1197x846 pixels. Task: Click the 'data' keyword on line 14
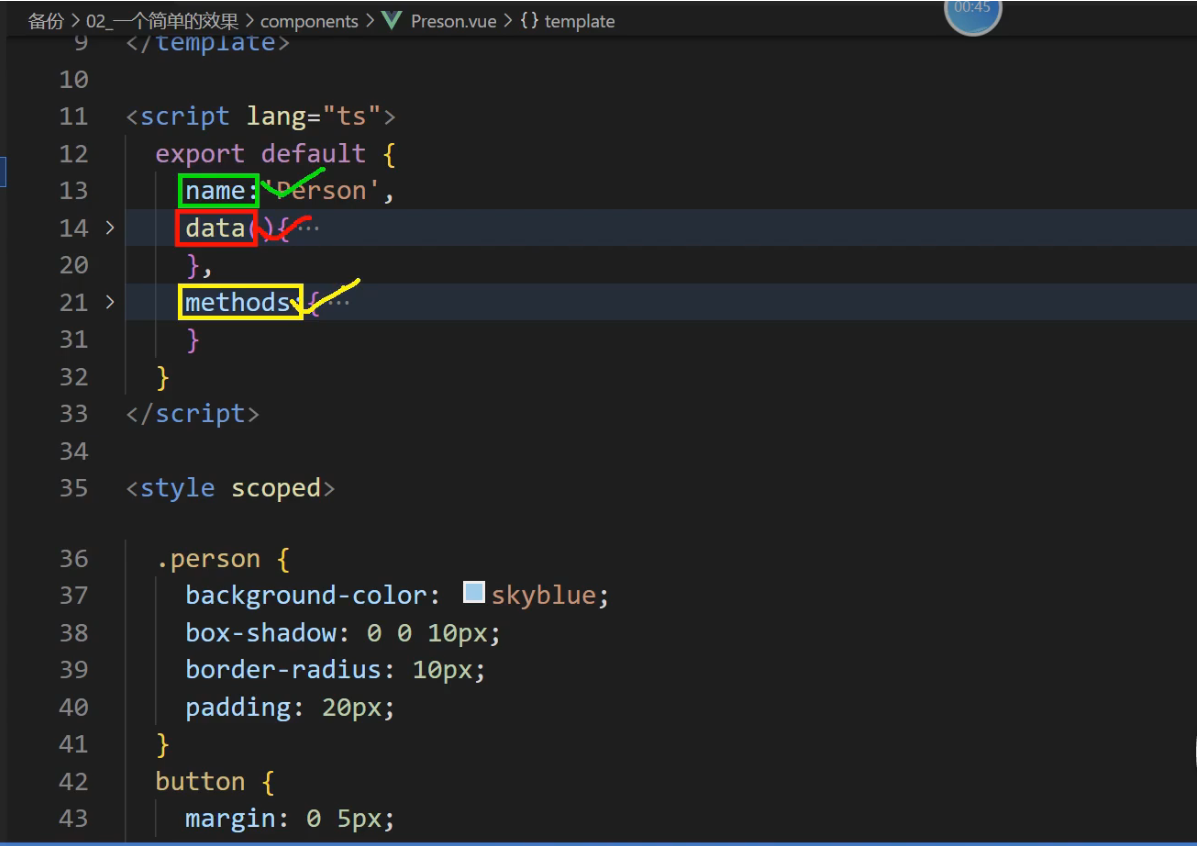coord(215,228)
